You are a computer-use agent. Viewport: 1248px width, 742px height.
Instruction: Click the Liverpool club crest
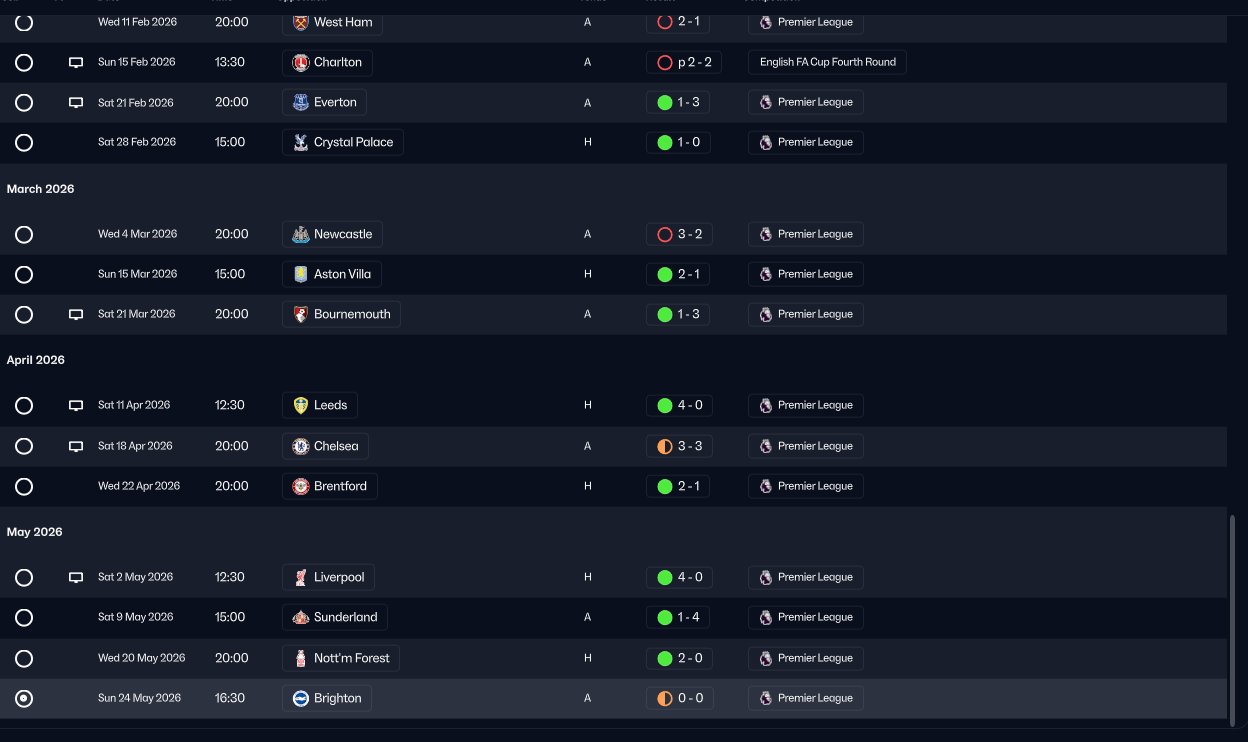click(300, 577)
